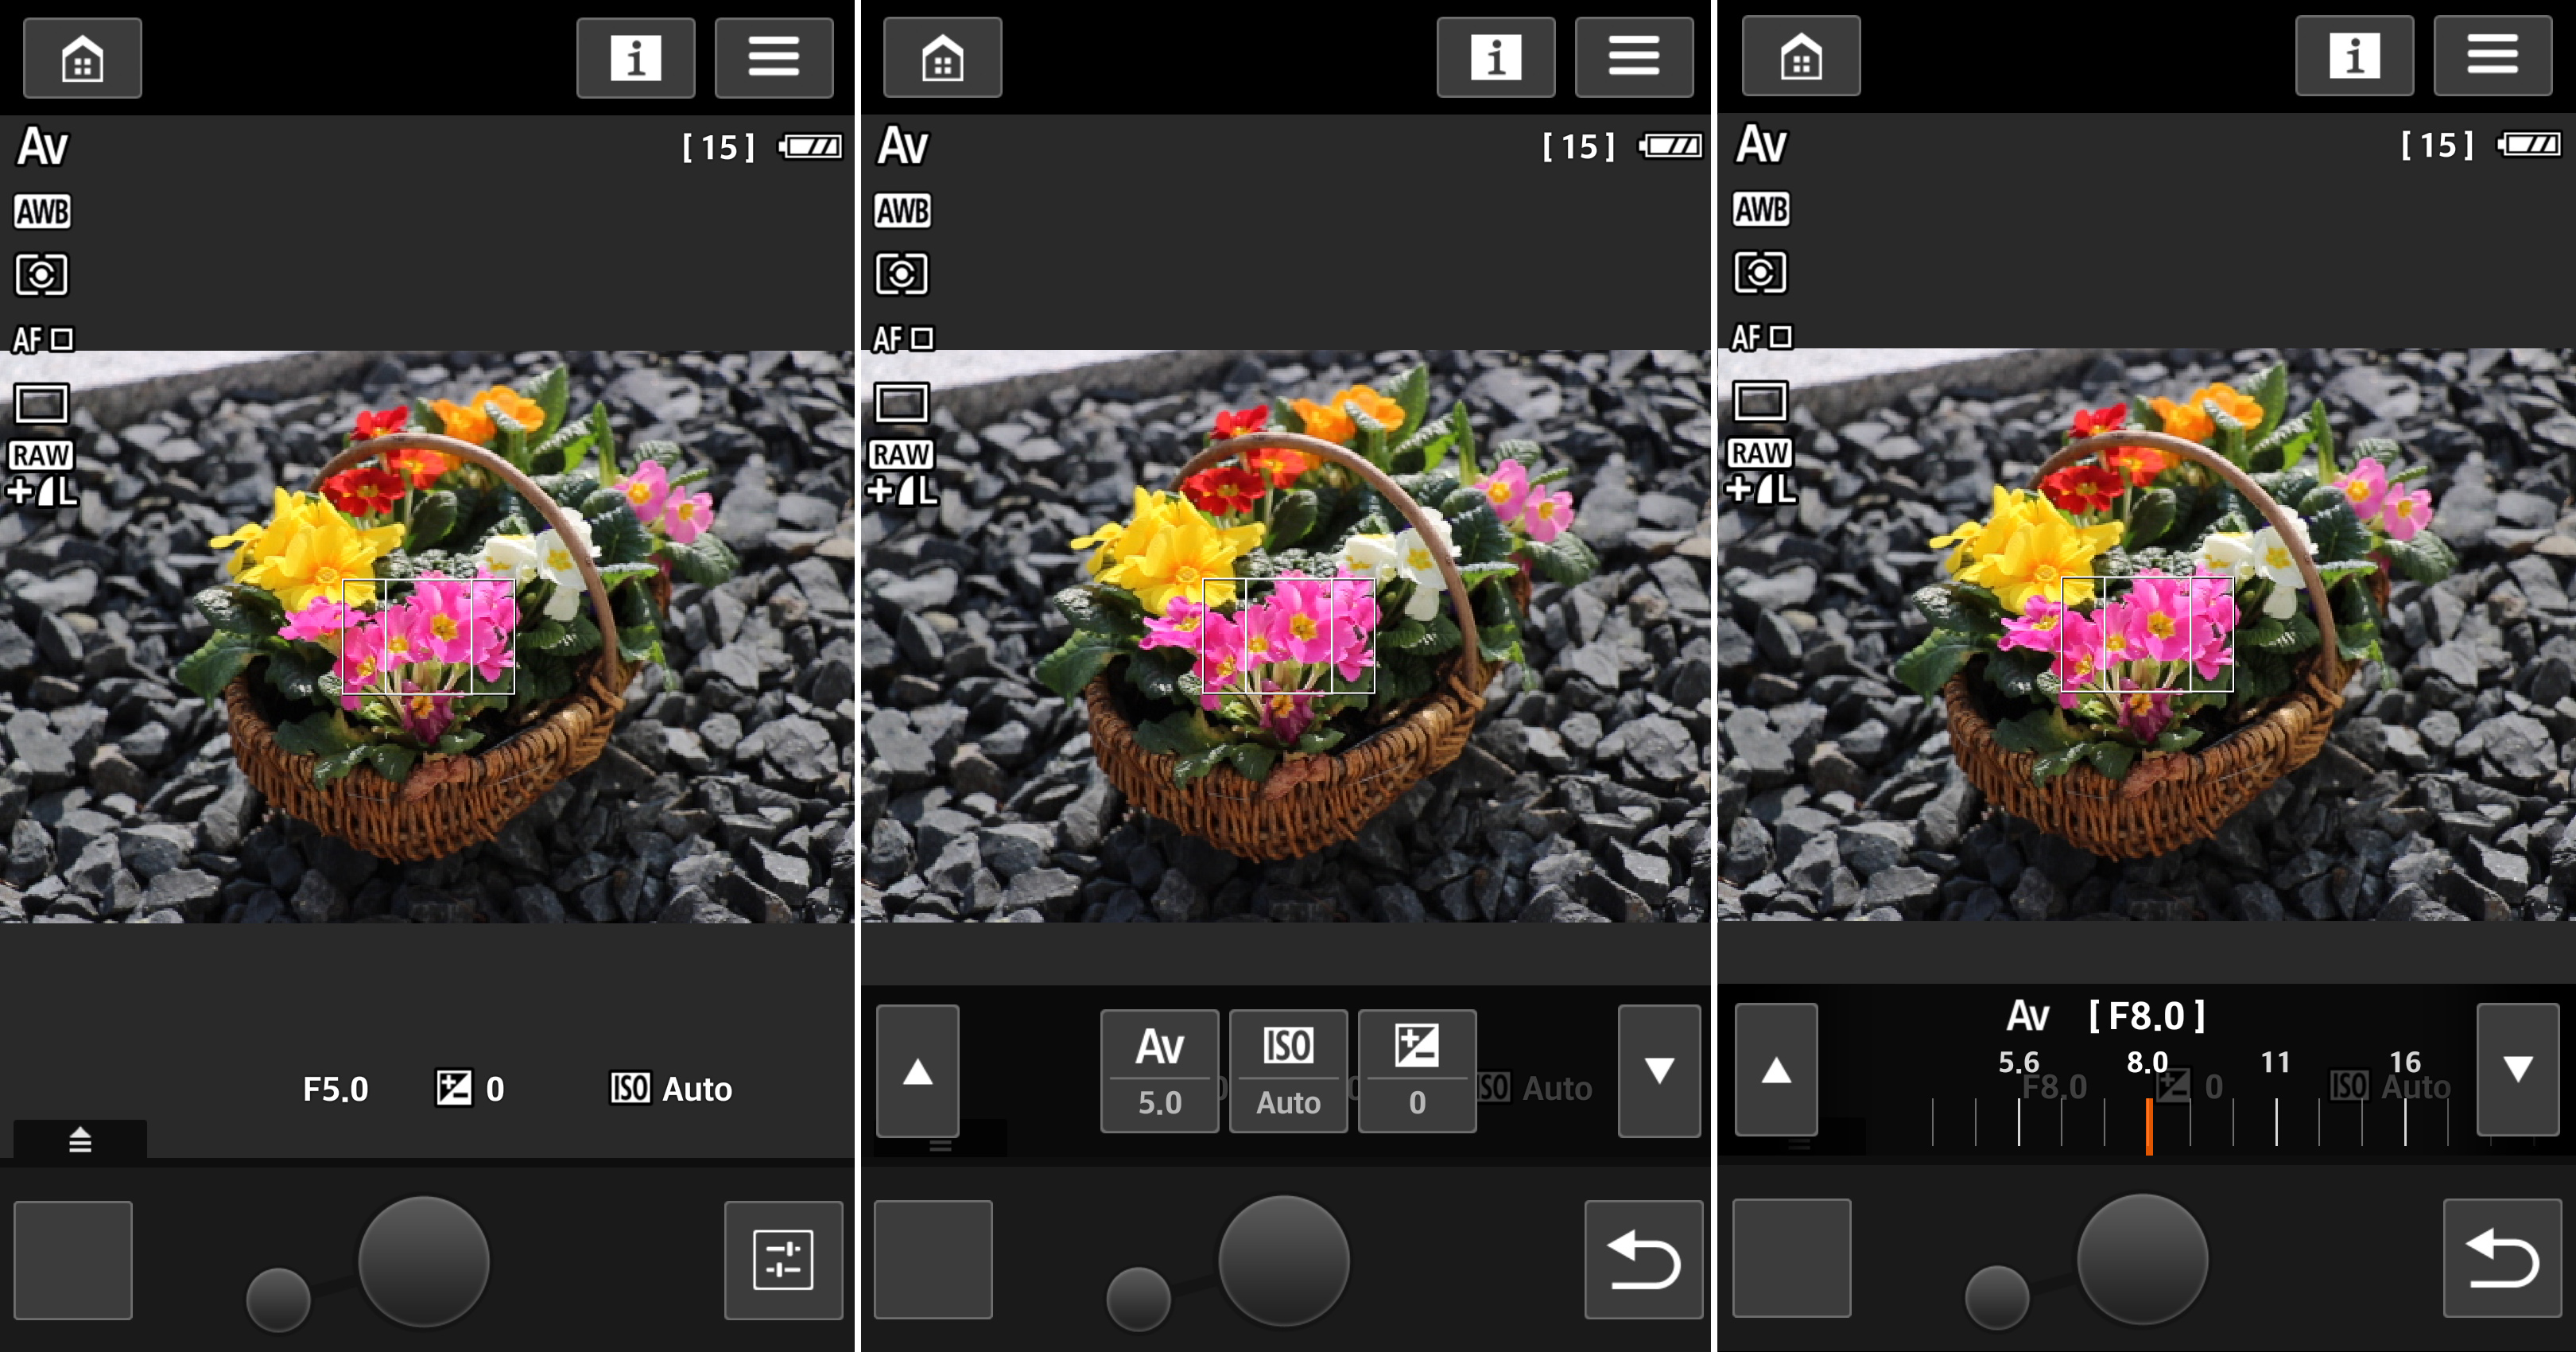Tap the AF method icon in middle panel
The width and height of the screenshot is (2576, 1352).
coord(902,339)
